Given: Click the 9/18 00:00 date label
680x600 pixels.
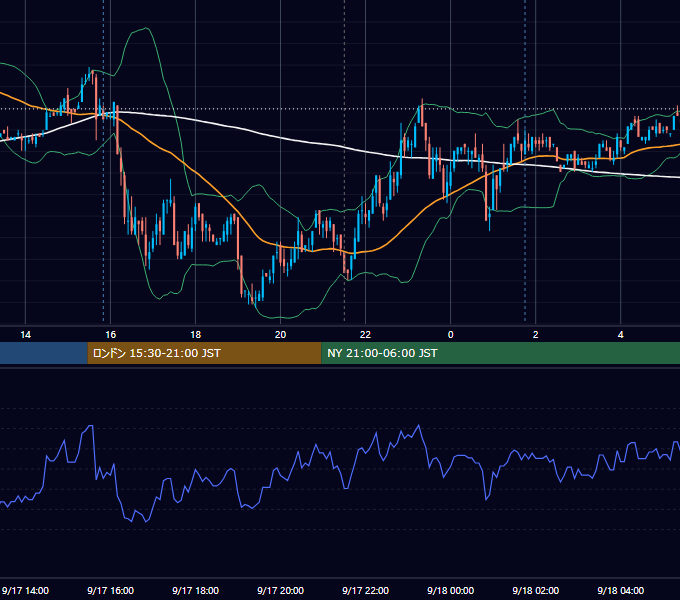Looking at the screenshot, I should tap(451, 590).
